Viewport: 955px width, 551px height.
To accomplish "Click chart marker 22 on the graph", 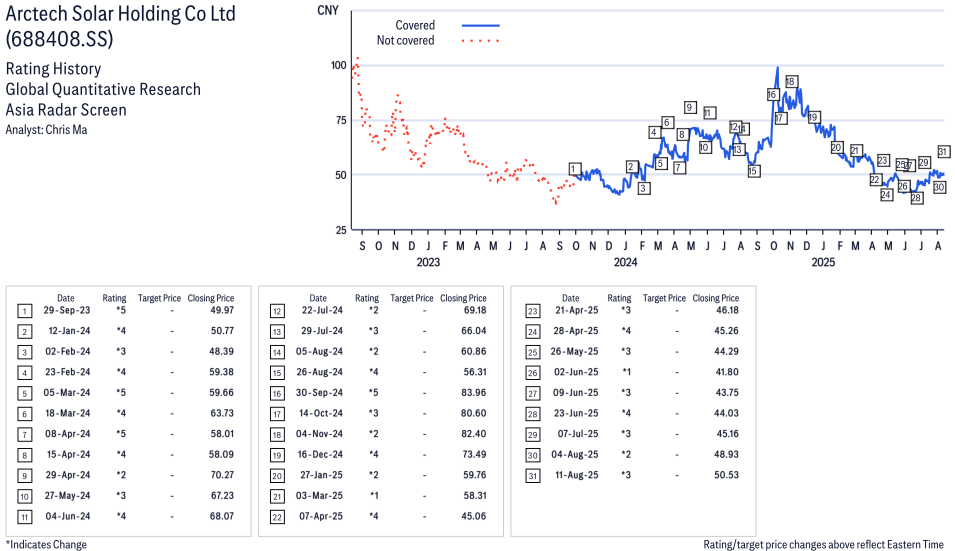I will click(875, 180).
